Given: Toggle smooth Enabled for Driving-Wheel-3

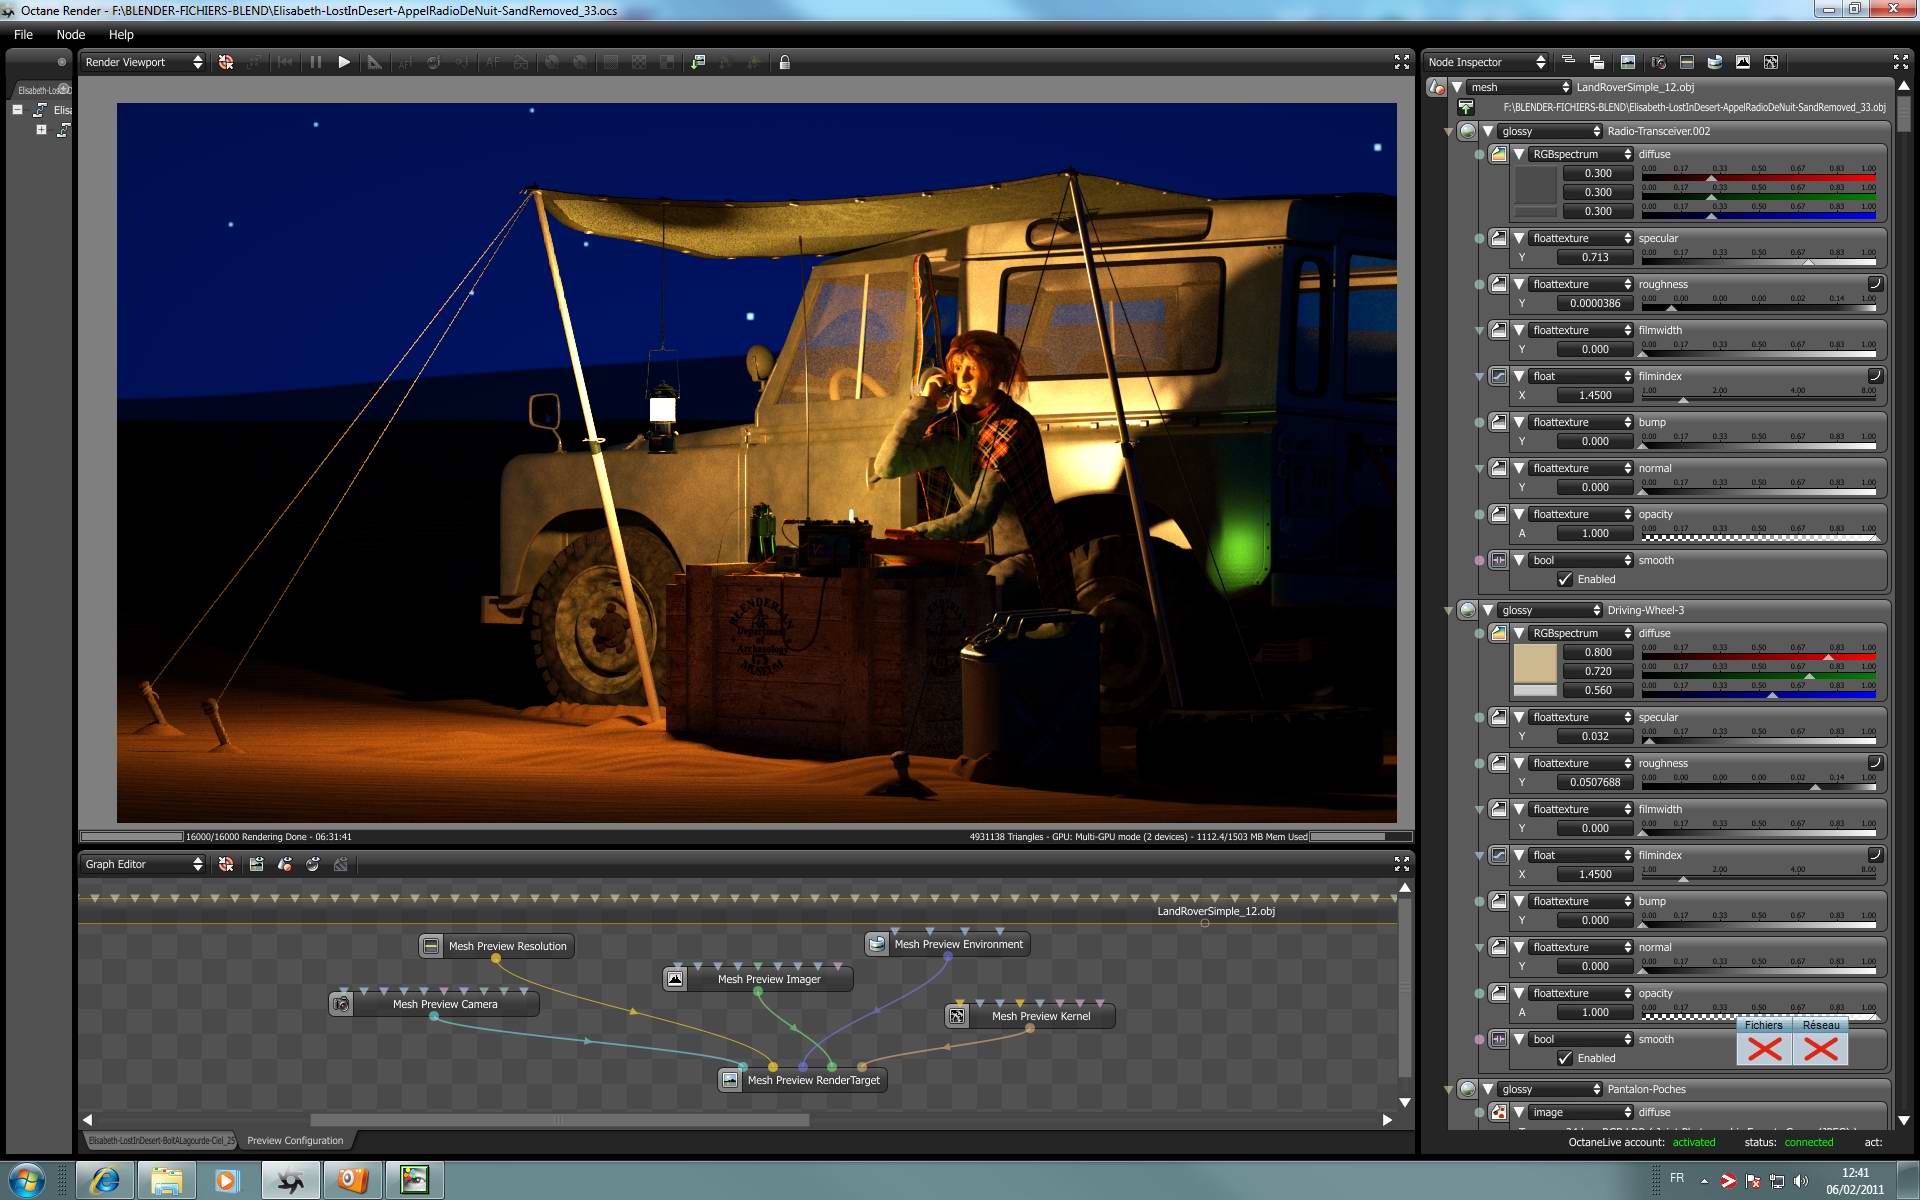Looking at the screenshot, I should [x=1565, y=1058].
